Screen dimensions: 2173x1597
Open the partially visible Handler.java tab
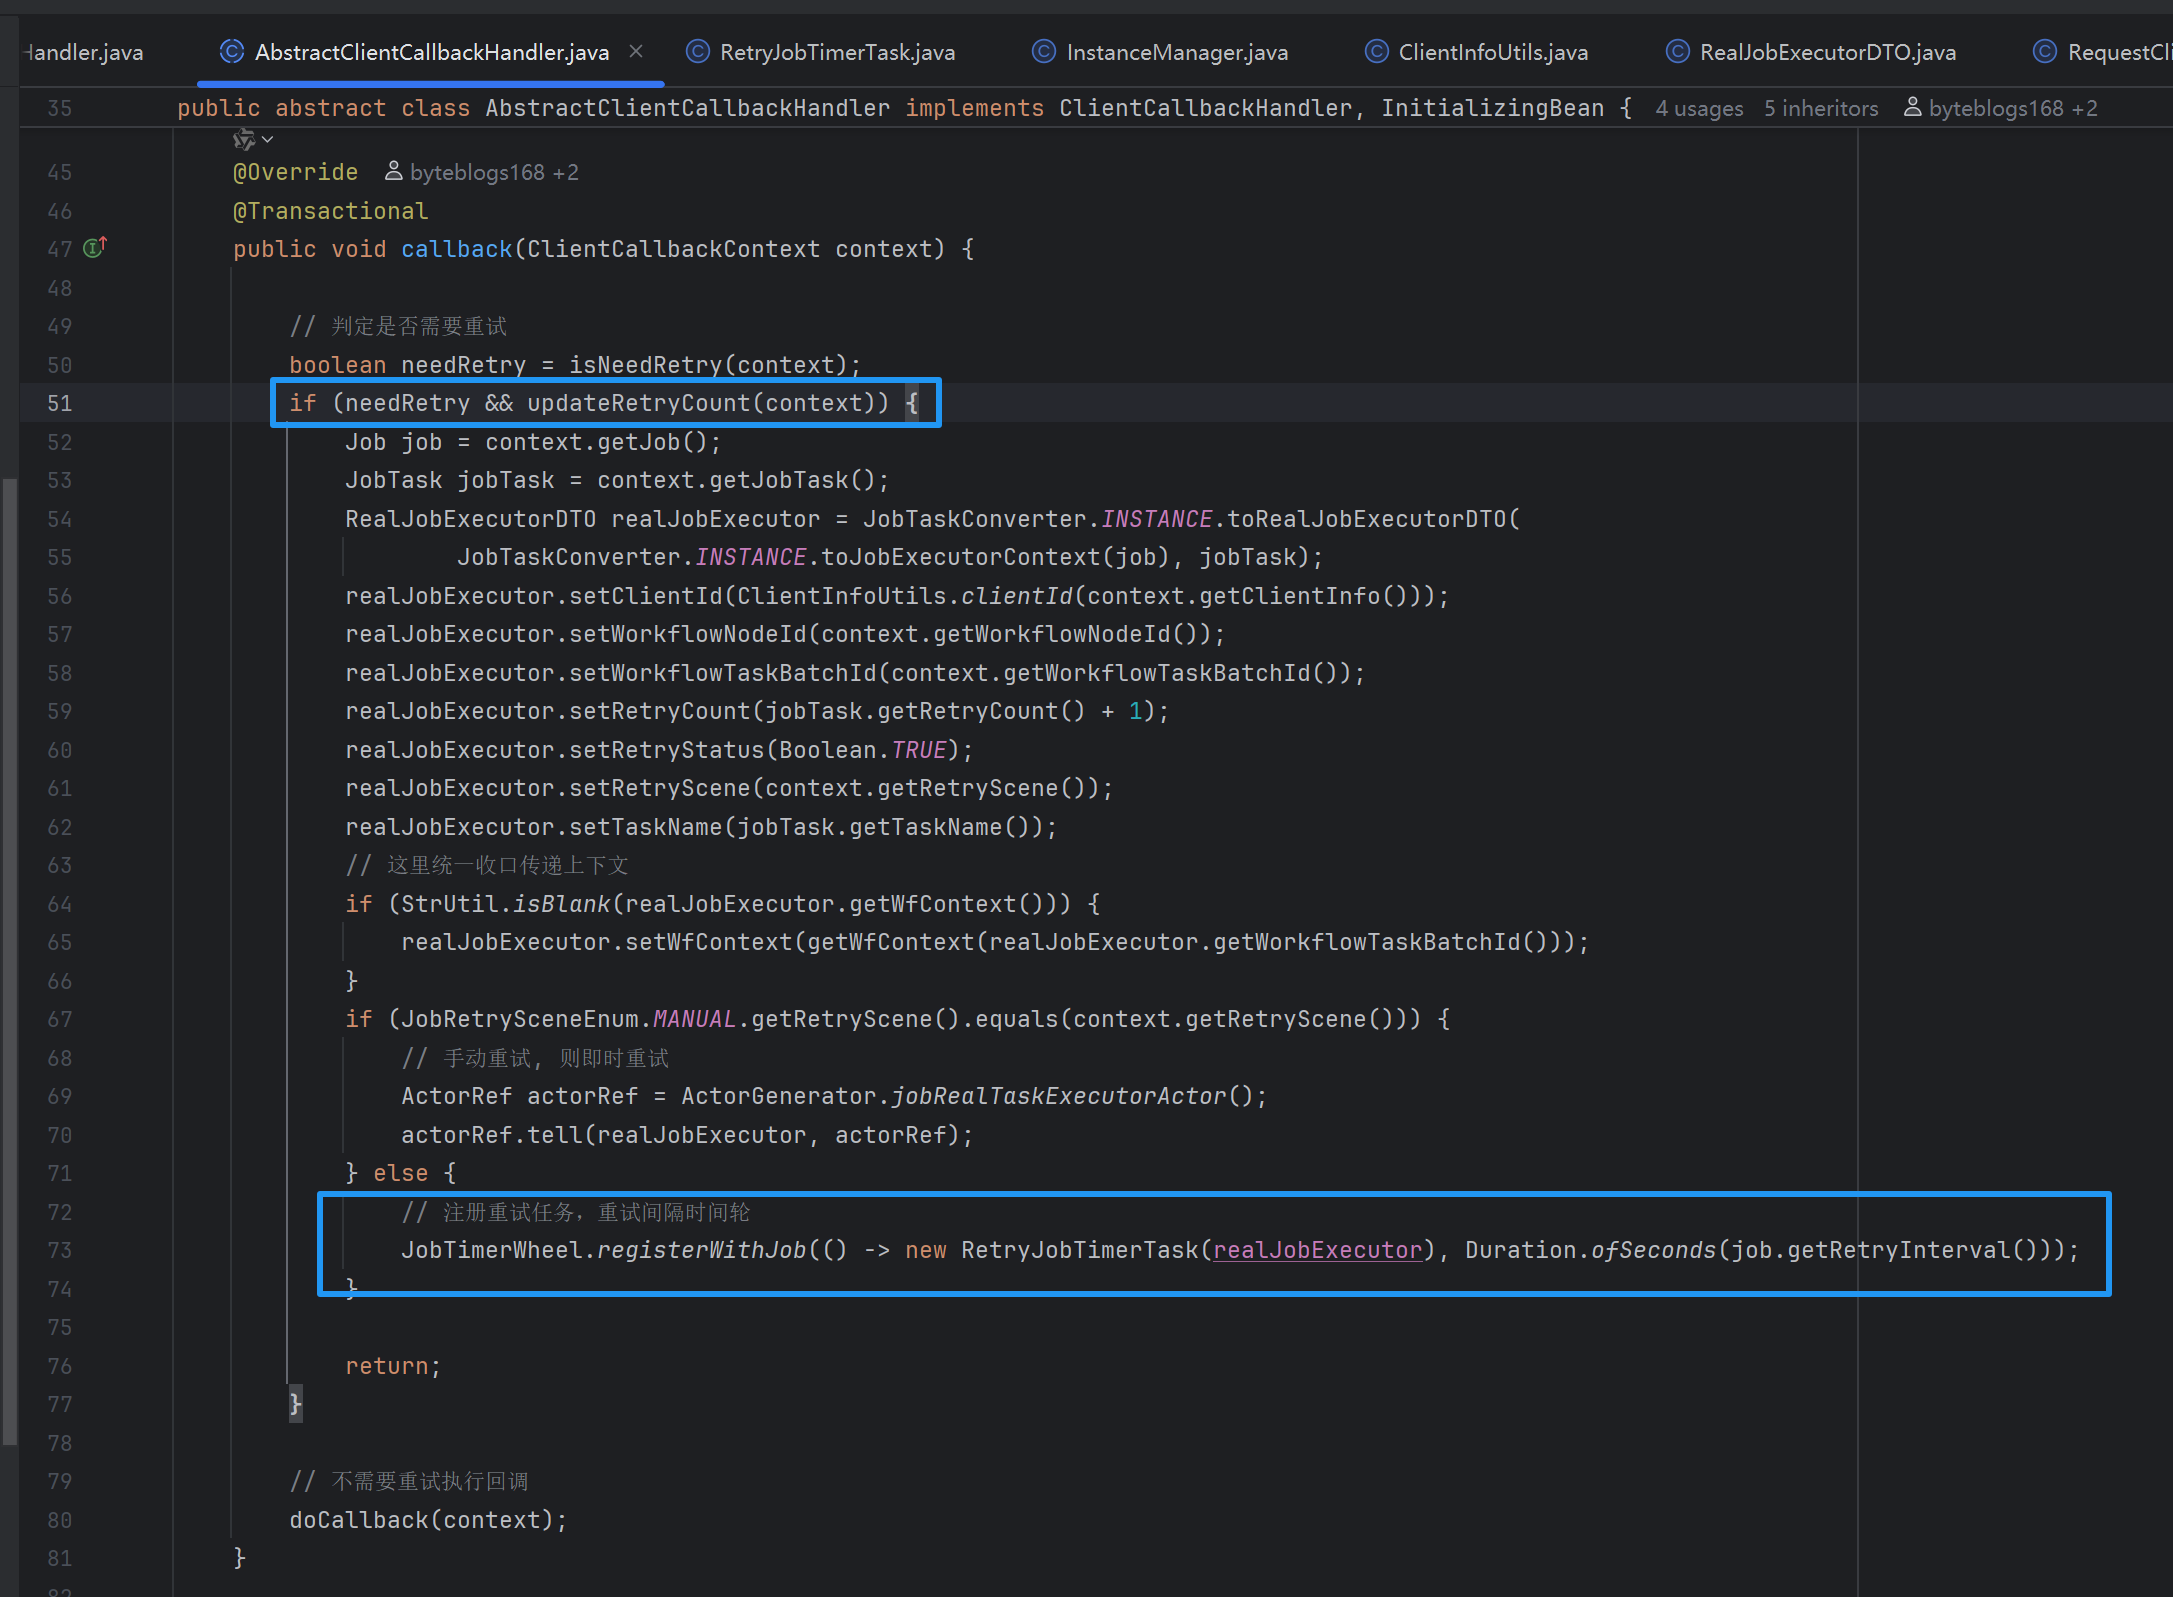click(84, 52)
